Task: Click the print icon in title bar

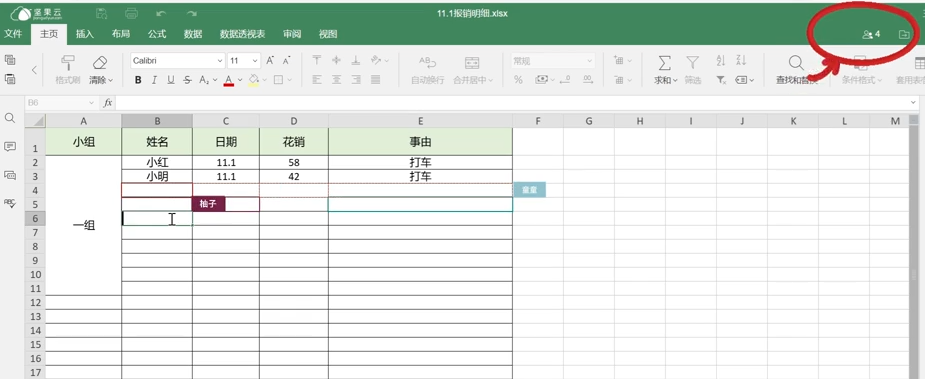Action: point(131,13)
